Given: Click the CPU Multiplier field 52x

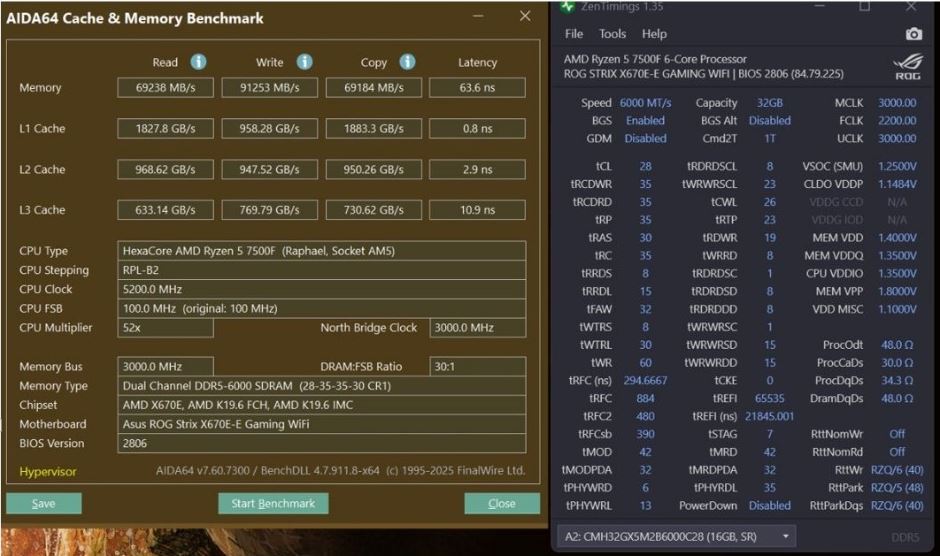Looking at the screenshot, I should point(165,327).
